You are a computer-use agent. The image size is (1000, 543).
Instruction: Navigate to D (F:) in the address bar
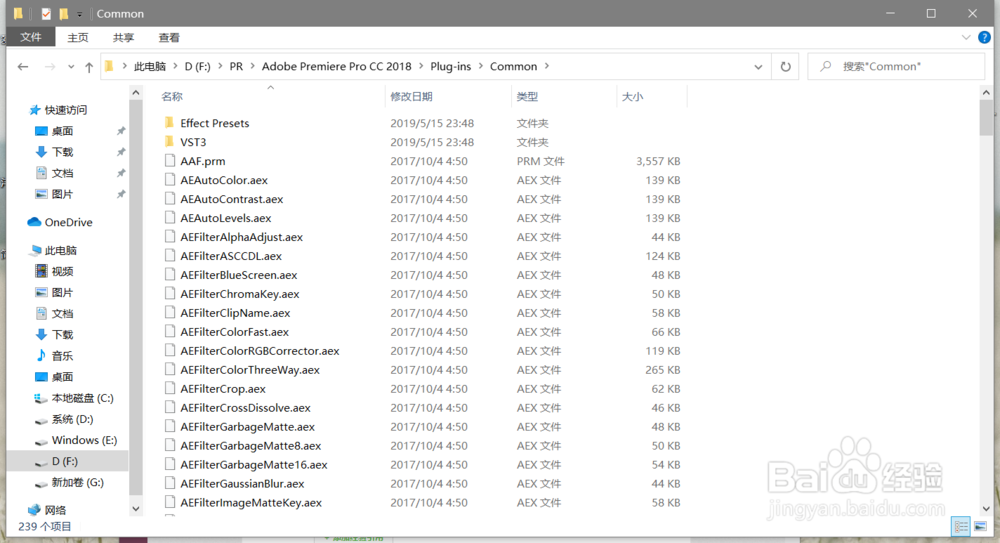click(198, 66)
